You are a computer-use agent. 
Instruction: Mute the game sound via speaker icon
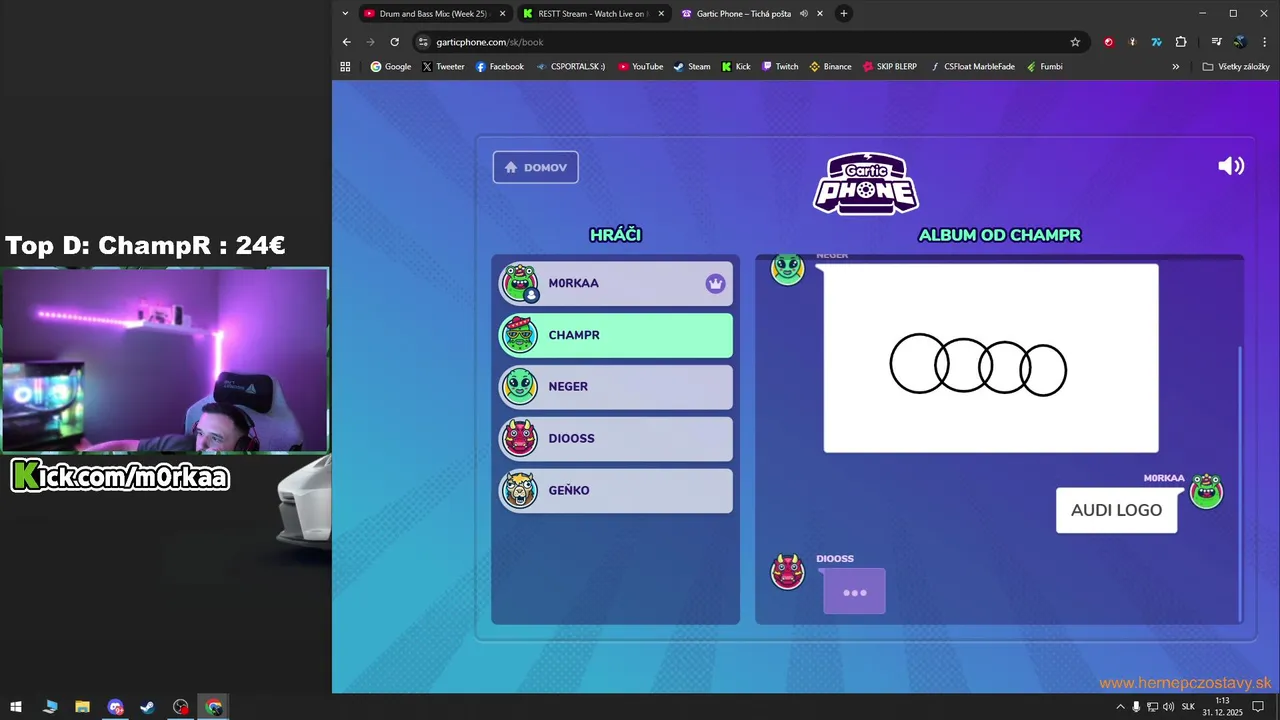point(1231,166)
